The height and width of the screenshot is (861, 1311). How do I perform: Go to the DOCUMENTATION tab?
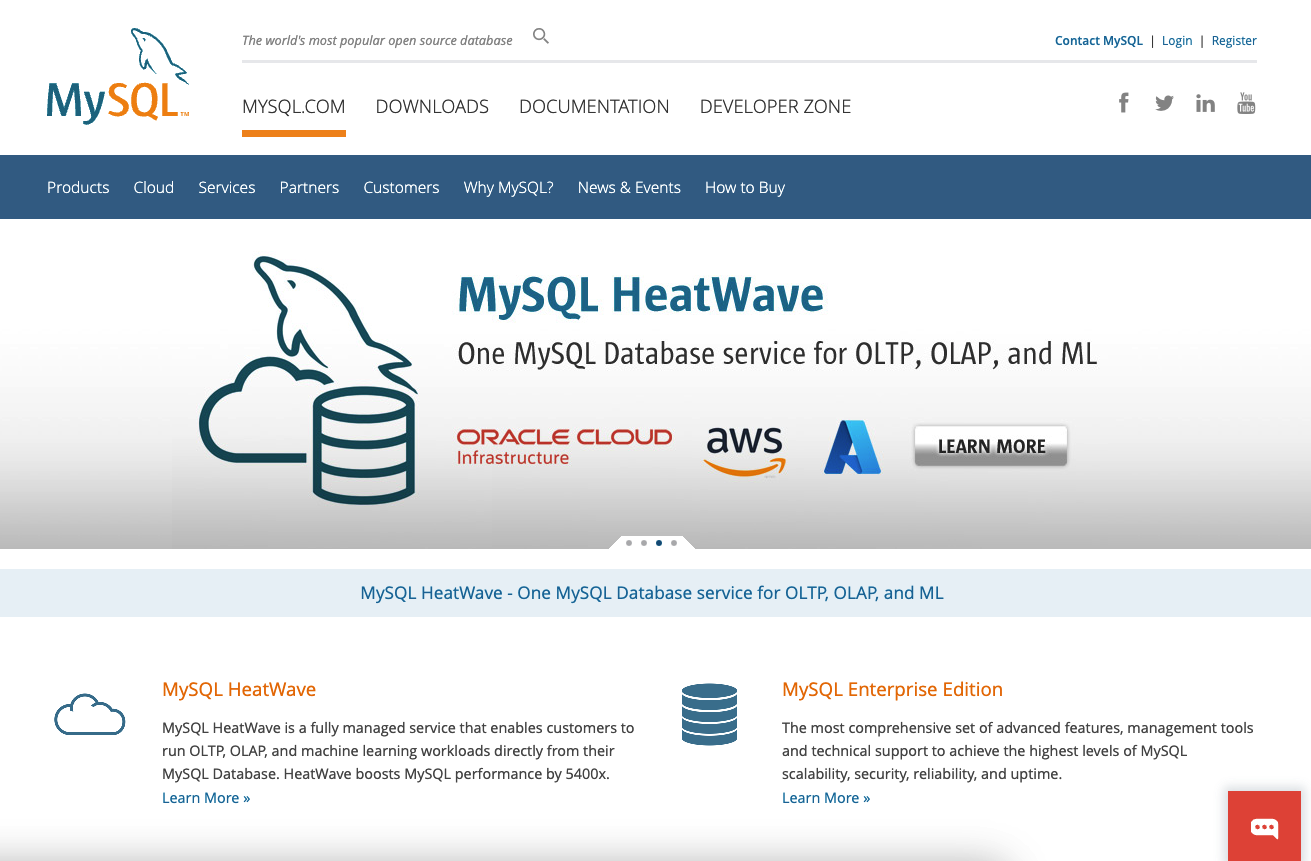(594, 107)
